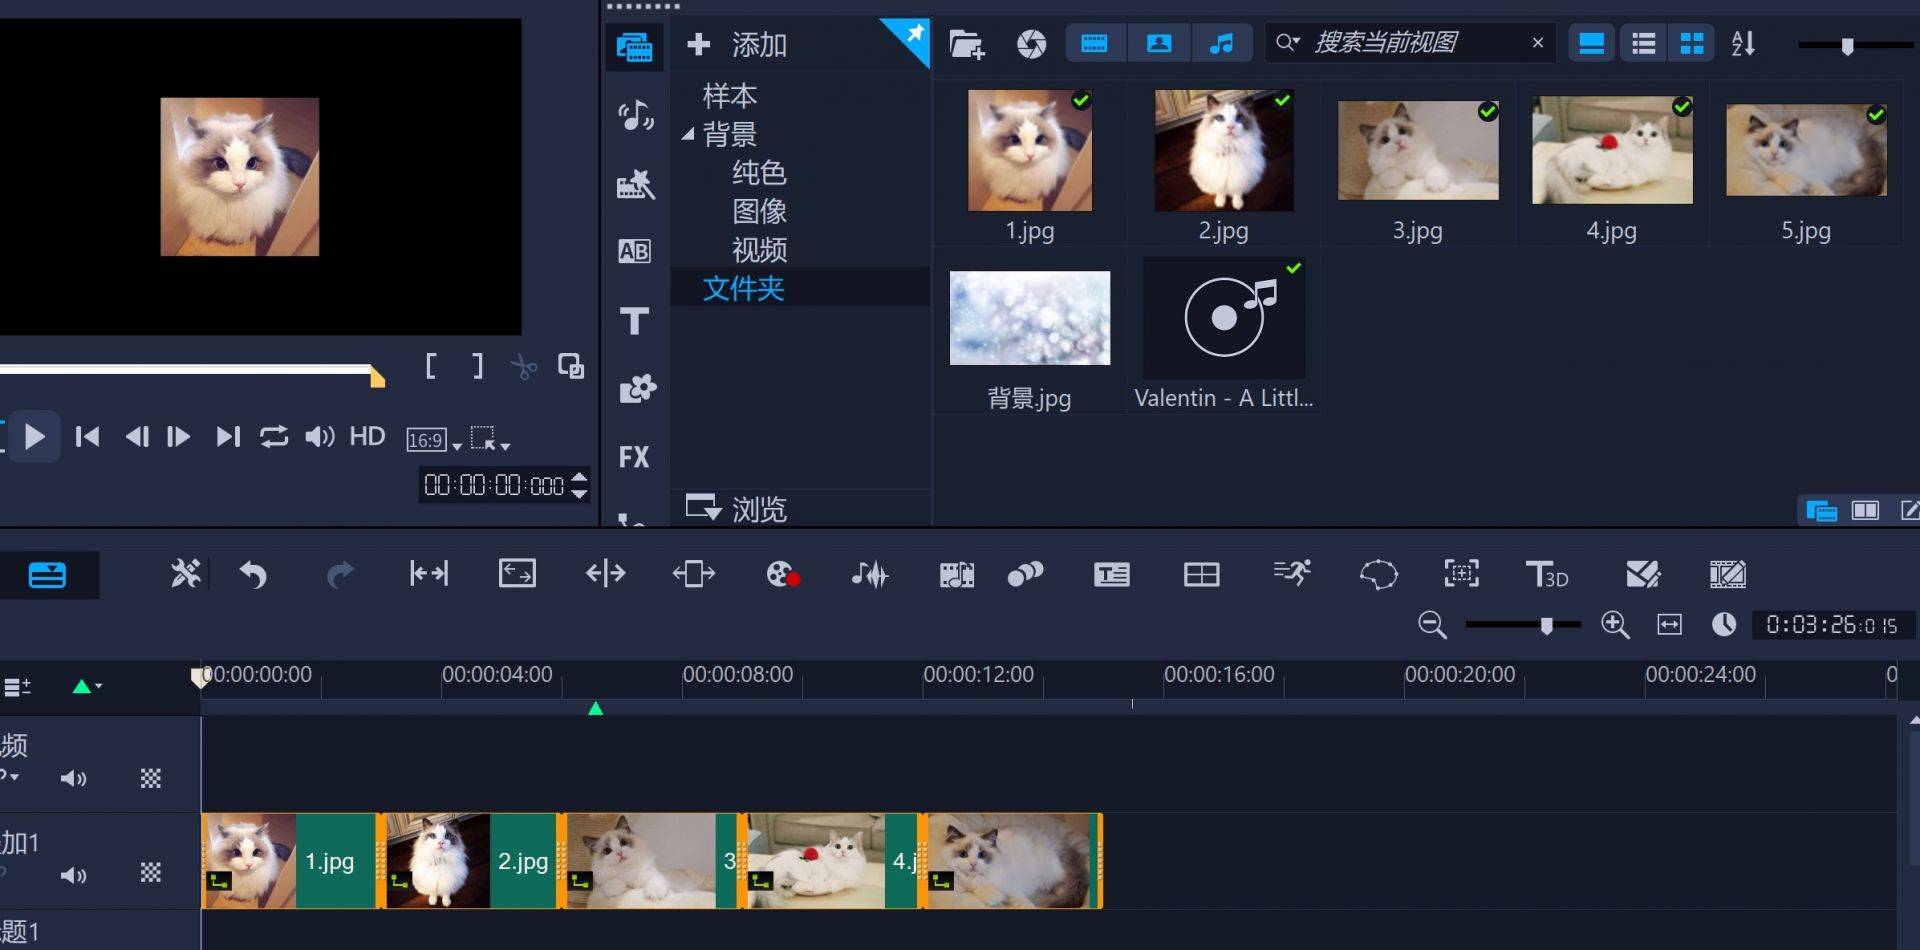This screenshot has width=1920, height=950.
Task: Toggle the HD preview mode
Action: point(367,436)
